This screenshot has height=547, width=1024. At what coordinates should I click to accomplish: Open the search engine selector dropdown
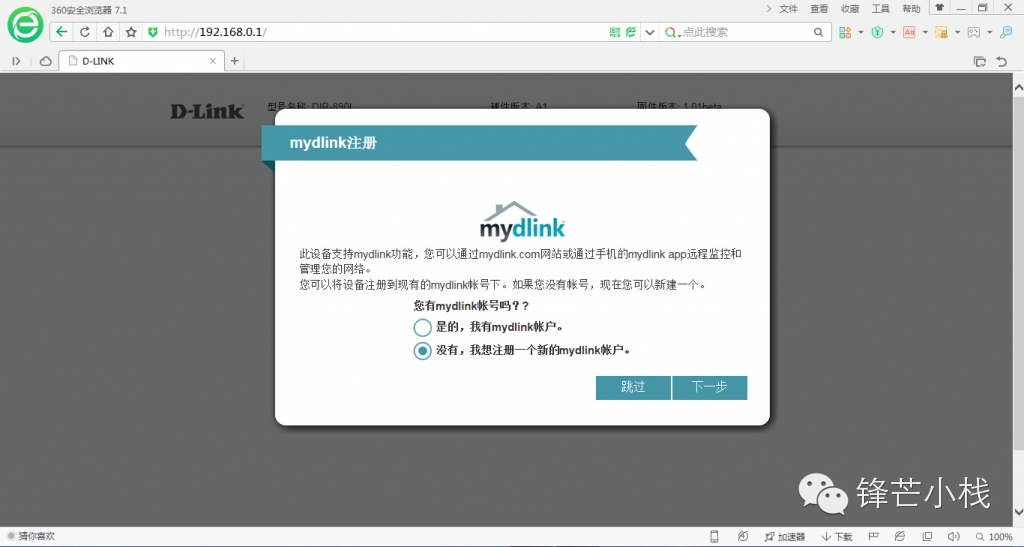click(672, 32)
